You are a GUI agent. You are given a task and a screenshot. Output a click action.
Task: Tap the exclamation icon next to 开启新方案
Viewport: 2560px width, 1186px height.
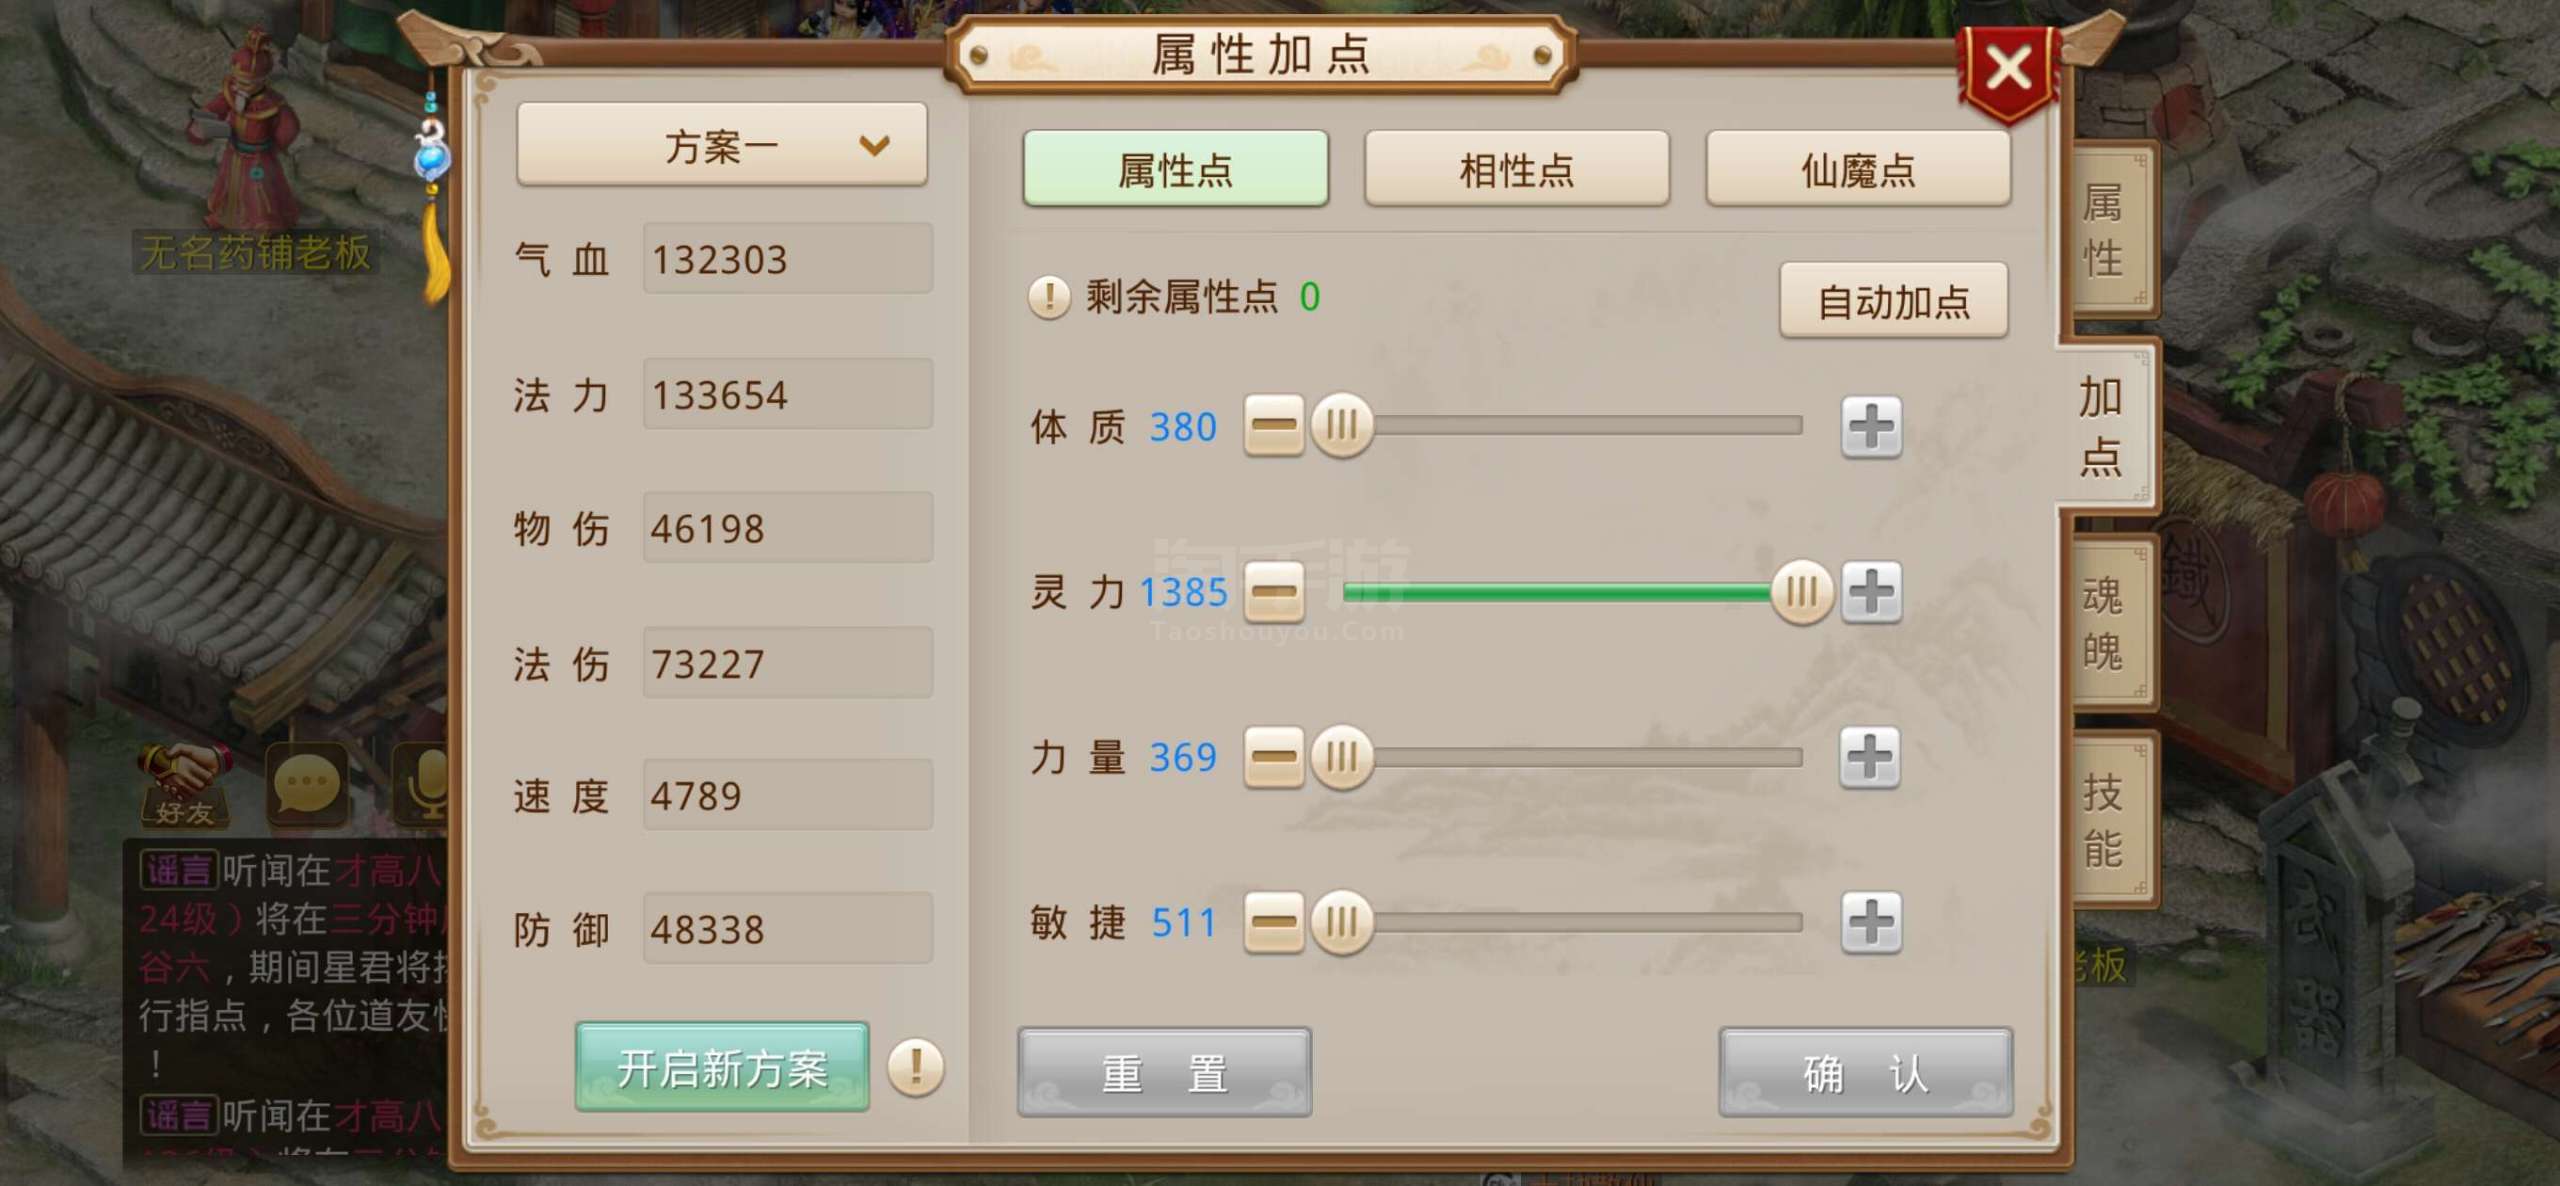pyautogui.click(x=915, y=1067)
